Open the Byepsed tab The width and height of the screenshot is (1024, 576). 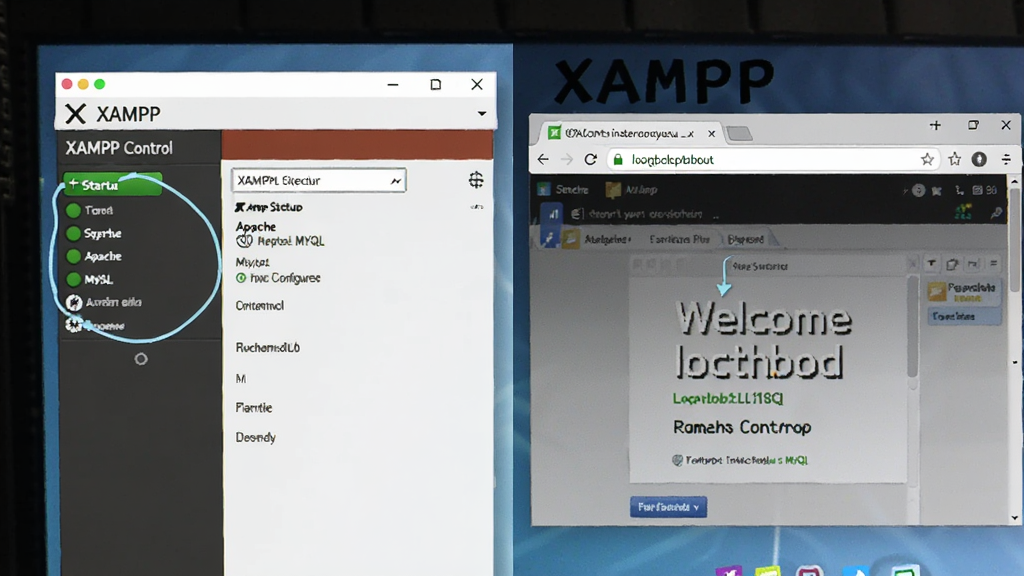tap(746, 240)
